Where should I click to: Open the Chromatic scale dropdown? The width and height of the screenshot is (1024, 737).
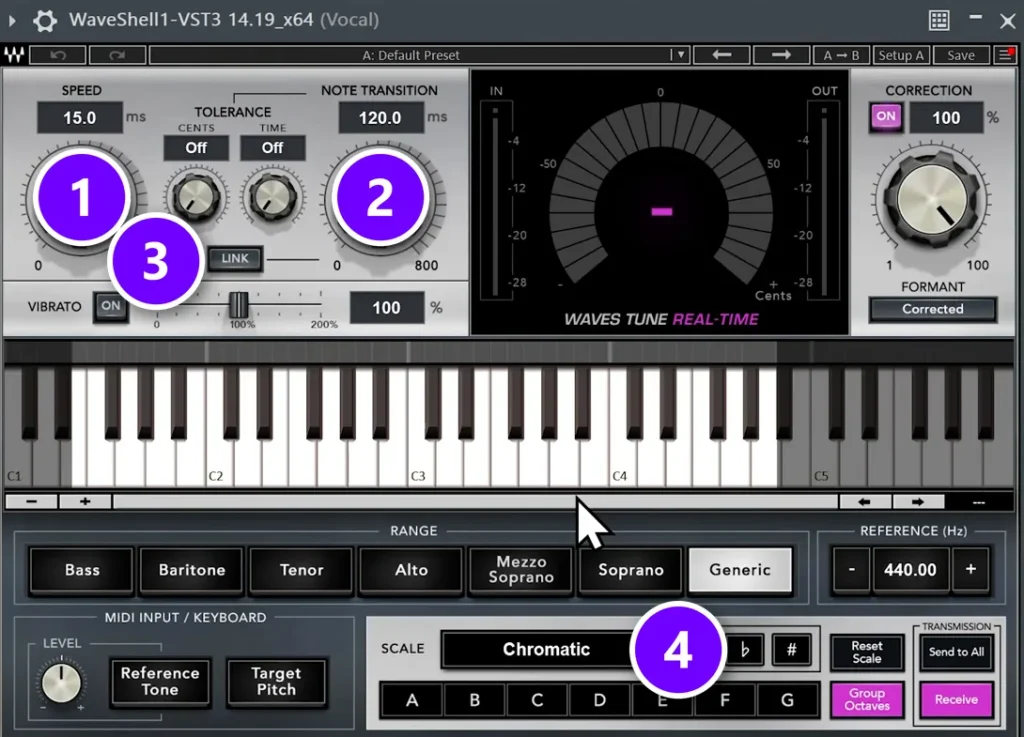pos(546,649)
